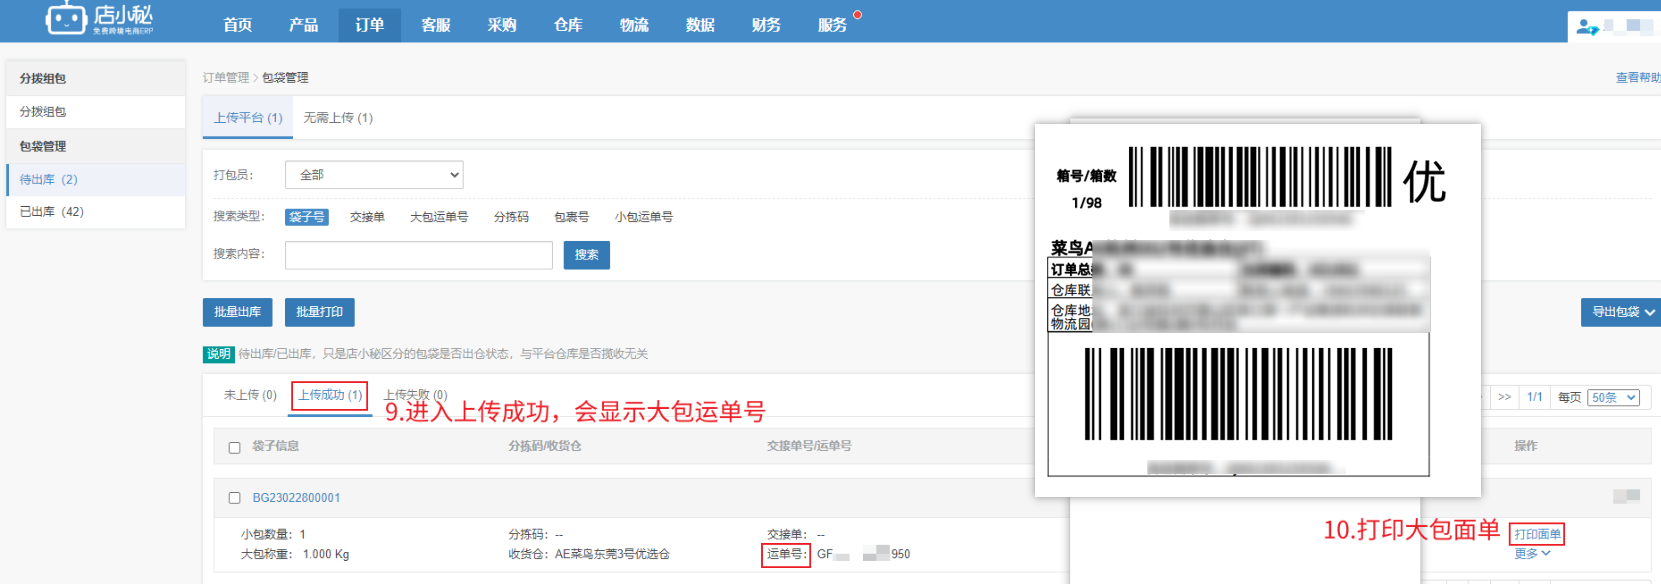1661x584 pixels.
Task: Click the 打印面单 link
Action: 1537,534
